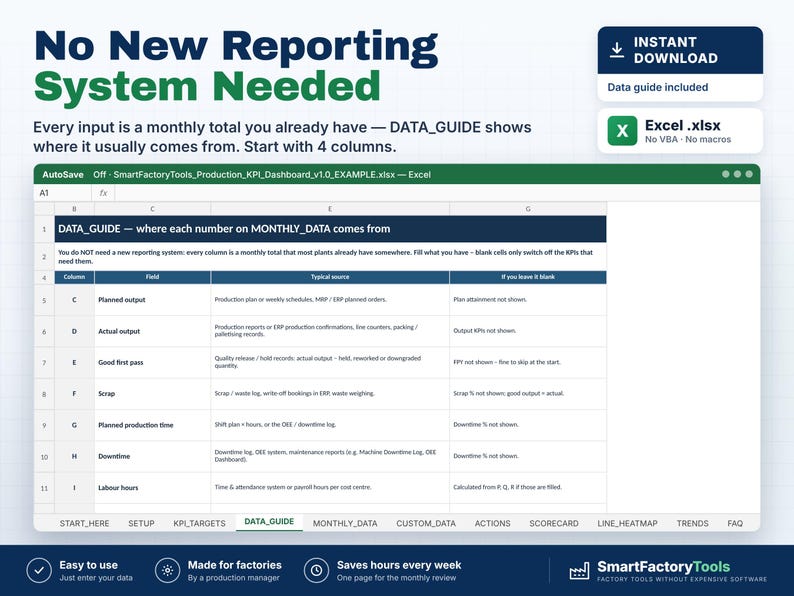The image size is (794, 596).
Task: Open the CUSTOM_DATA sheet tab
Action: point(426,523)
